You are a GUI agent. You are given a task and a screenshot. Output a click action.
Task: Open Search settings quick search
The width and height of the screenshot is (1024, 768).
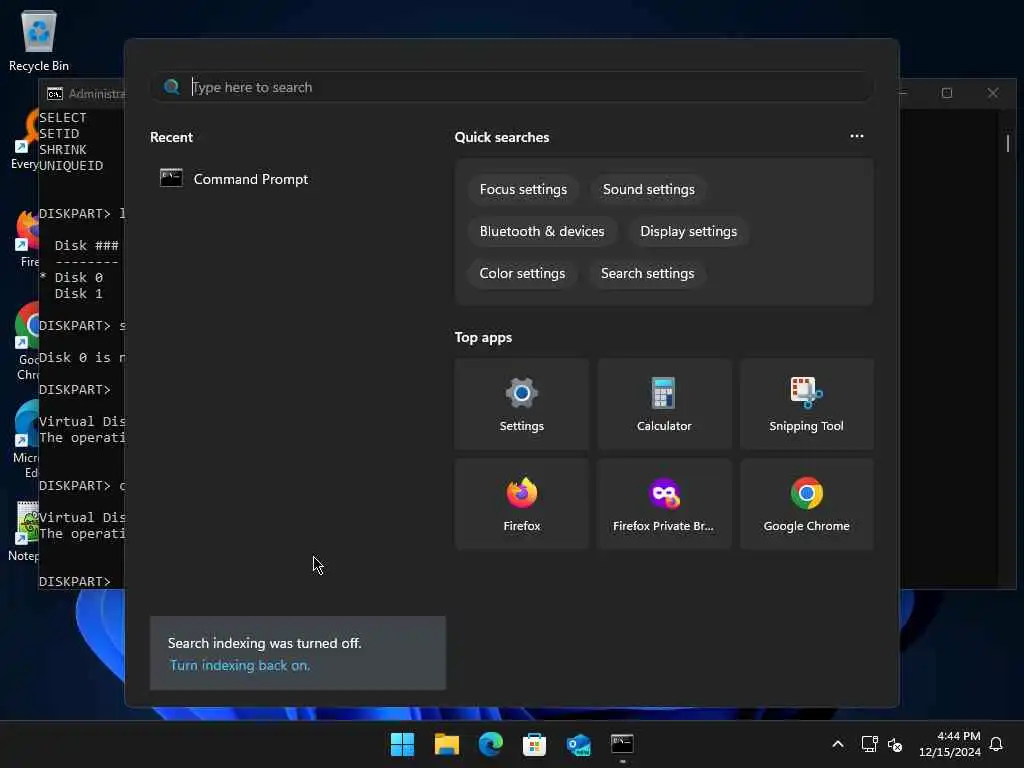click(x=647, y=273)
